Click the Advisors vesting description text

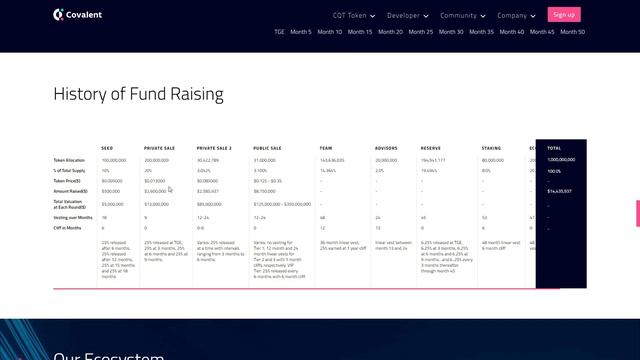point(393,245)
